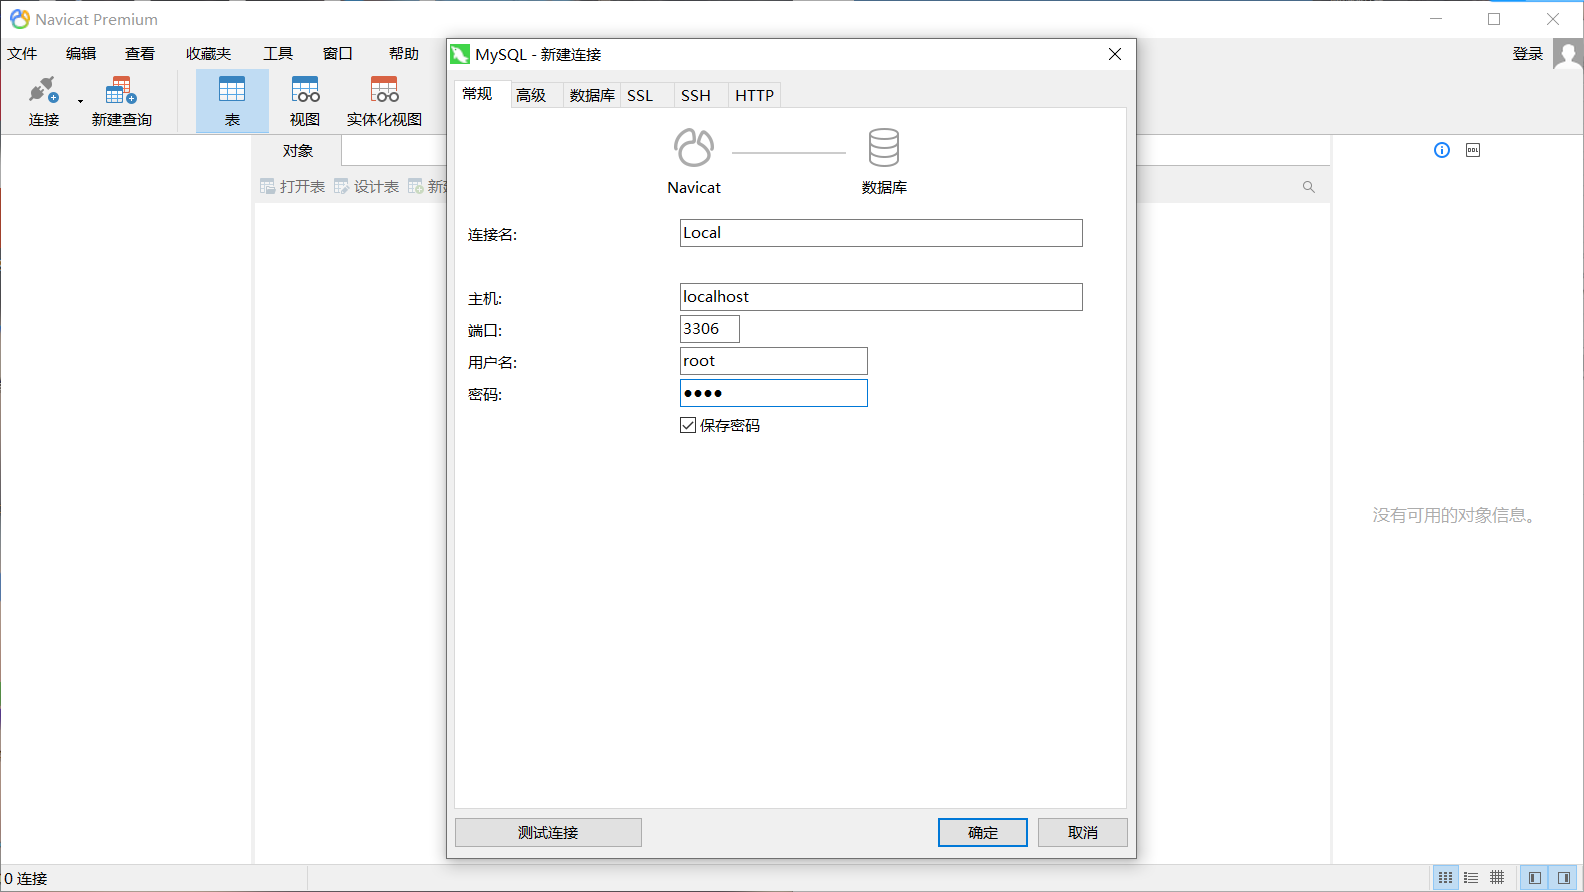1584x892 pixels.
Task: Open the 收藏夹 (Favorites) menu
Action: pos(208,54)
